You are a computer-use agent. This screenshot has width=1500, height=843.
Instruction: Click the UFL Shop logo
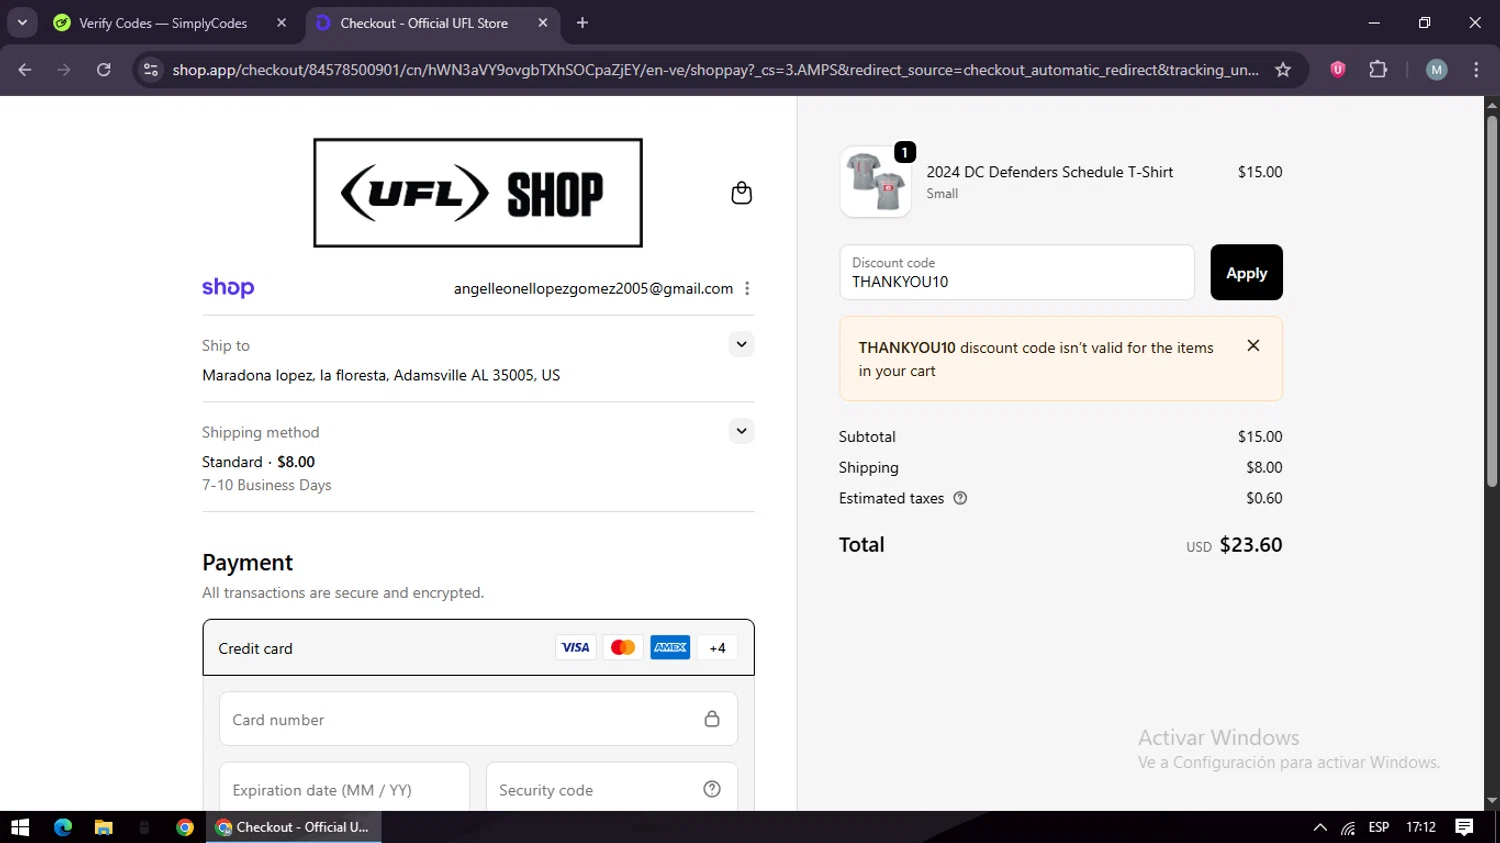tap(478, 193)
